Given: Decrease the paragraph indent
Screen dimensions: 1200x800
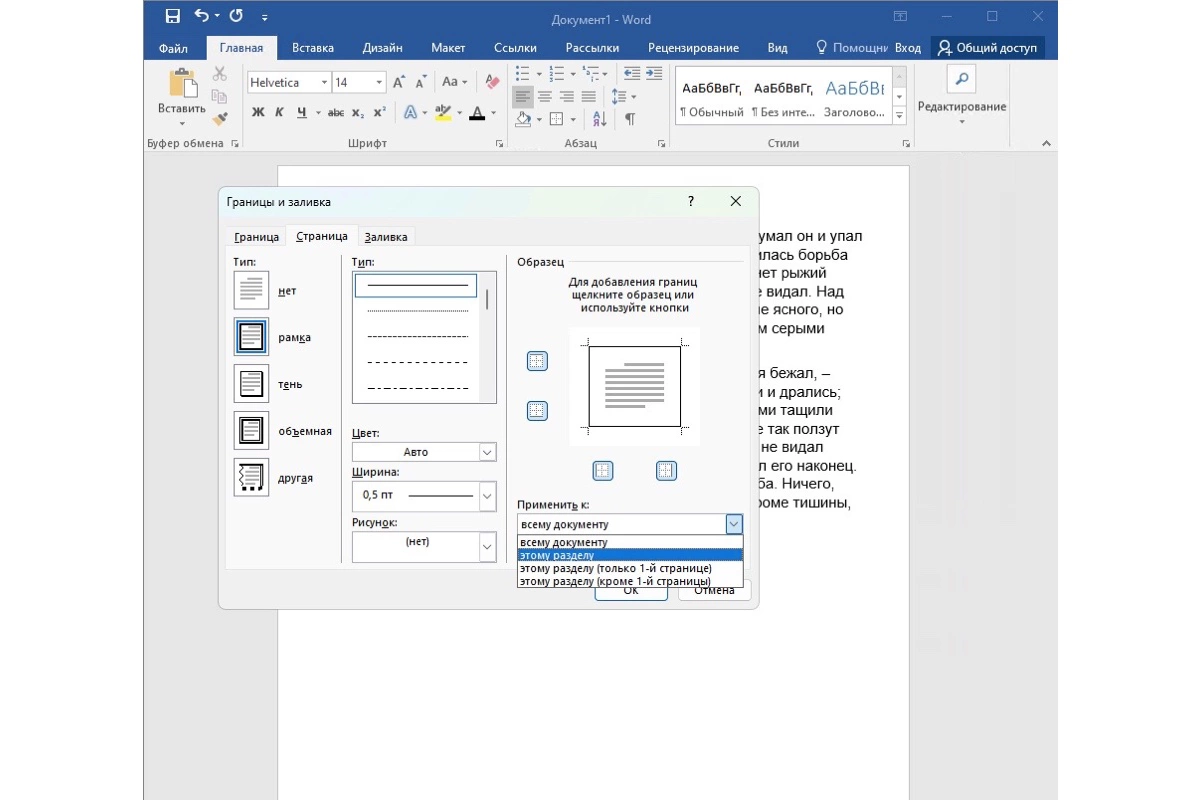Looking at the screenshot, I should (632, 74).
